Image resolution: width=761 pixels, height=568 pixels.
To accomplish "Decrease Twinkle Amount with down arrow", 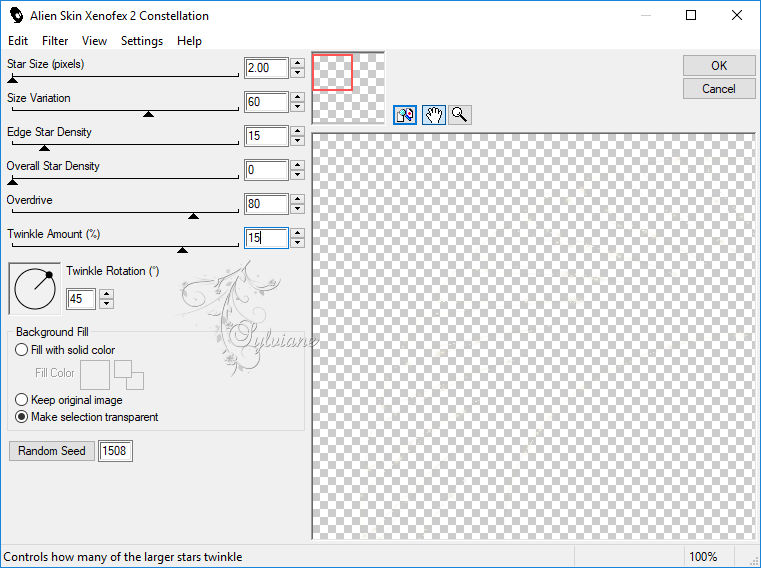I will 298,243.
